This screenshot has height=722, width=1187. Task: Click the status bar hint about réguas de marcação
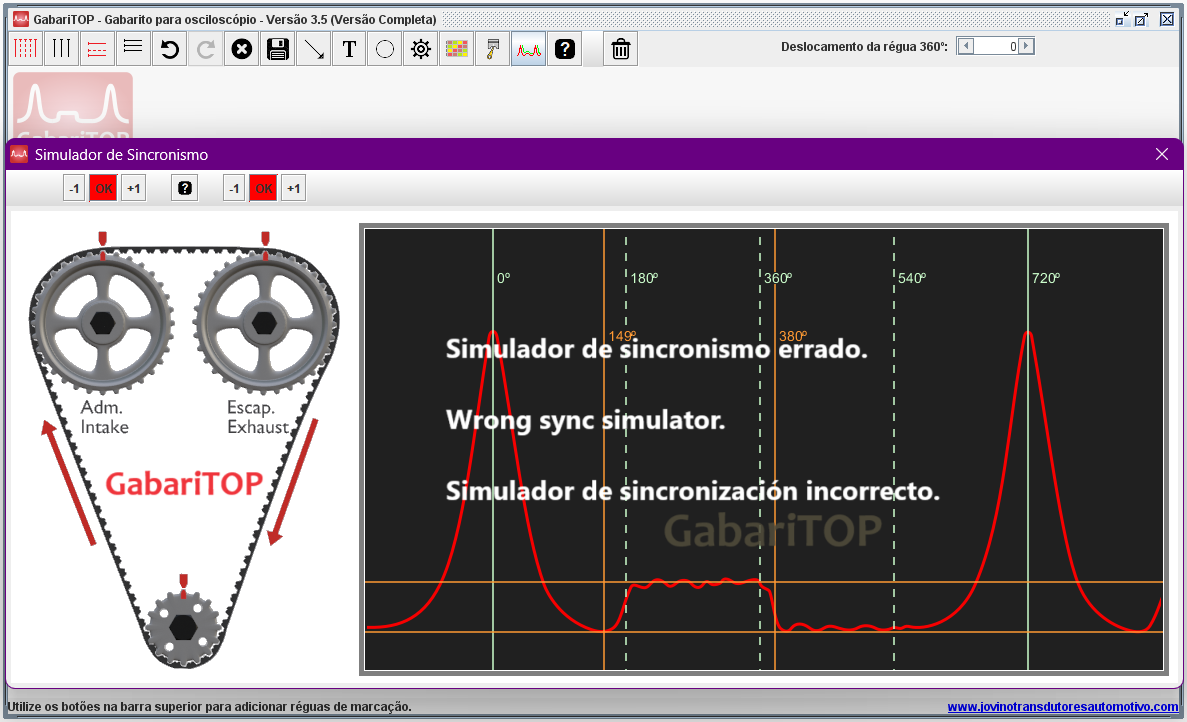[210, 707]
